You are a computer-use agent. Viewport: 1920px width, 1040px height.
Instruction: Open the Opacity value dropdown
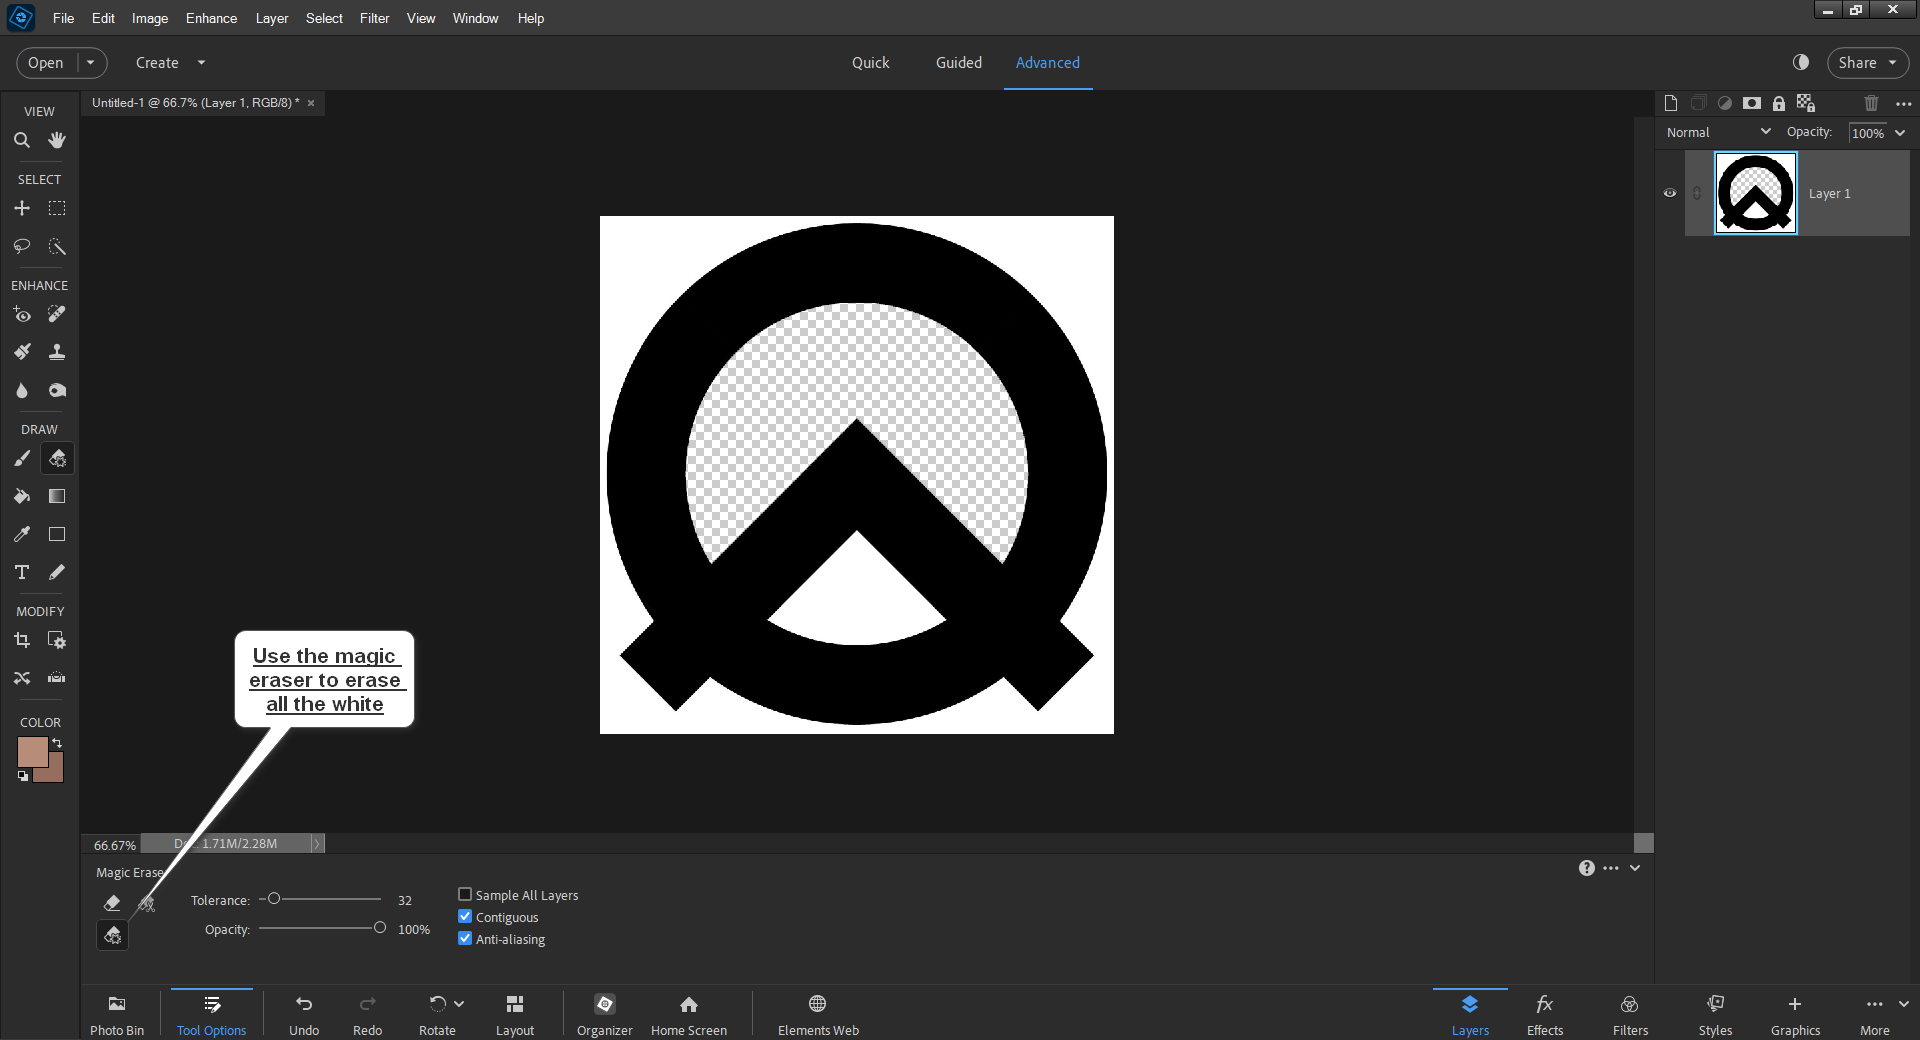tap(1900, 132)
